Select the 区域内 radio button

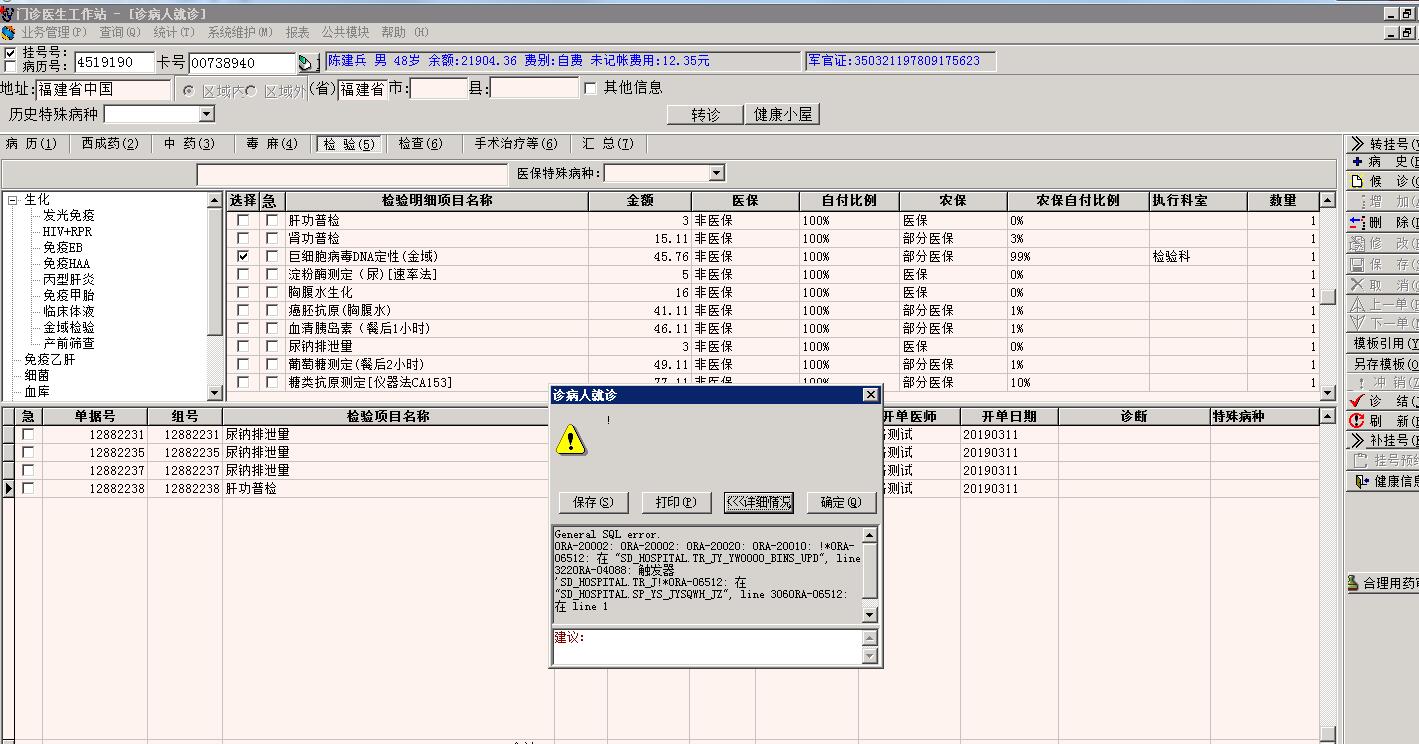pyautogui.click(x=189, y=91)
